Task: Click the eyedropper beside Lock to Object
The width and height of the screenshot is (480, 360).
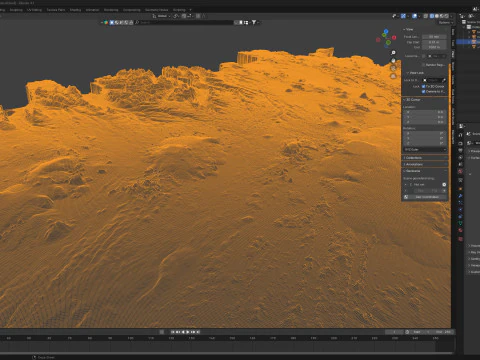Action: 444,80
